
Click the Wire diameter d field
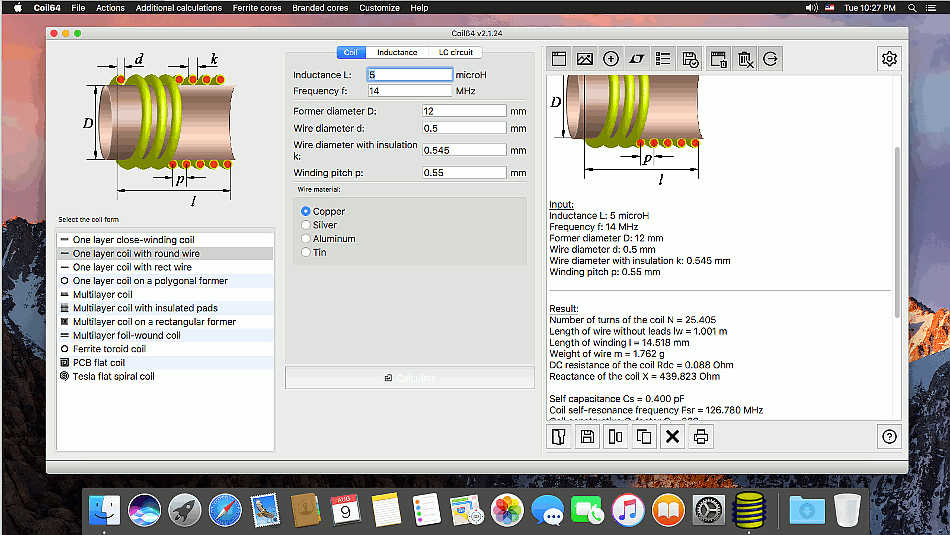[463, 128]
